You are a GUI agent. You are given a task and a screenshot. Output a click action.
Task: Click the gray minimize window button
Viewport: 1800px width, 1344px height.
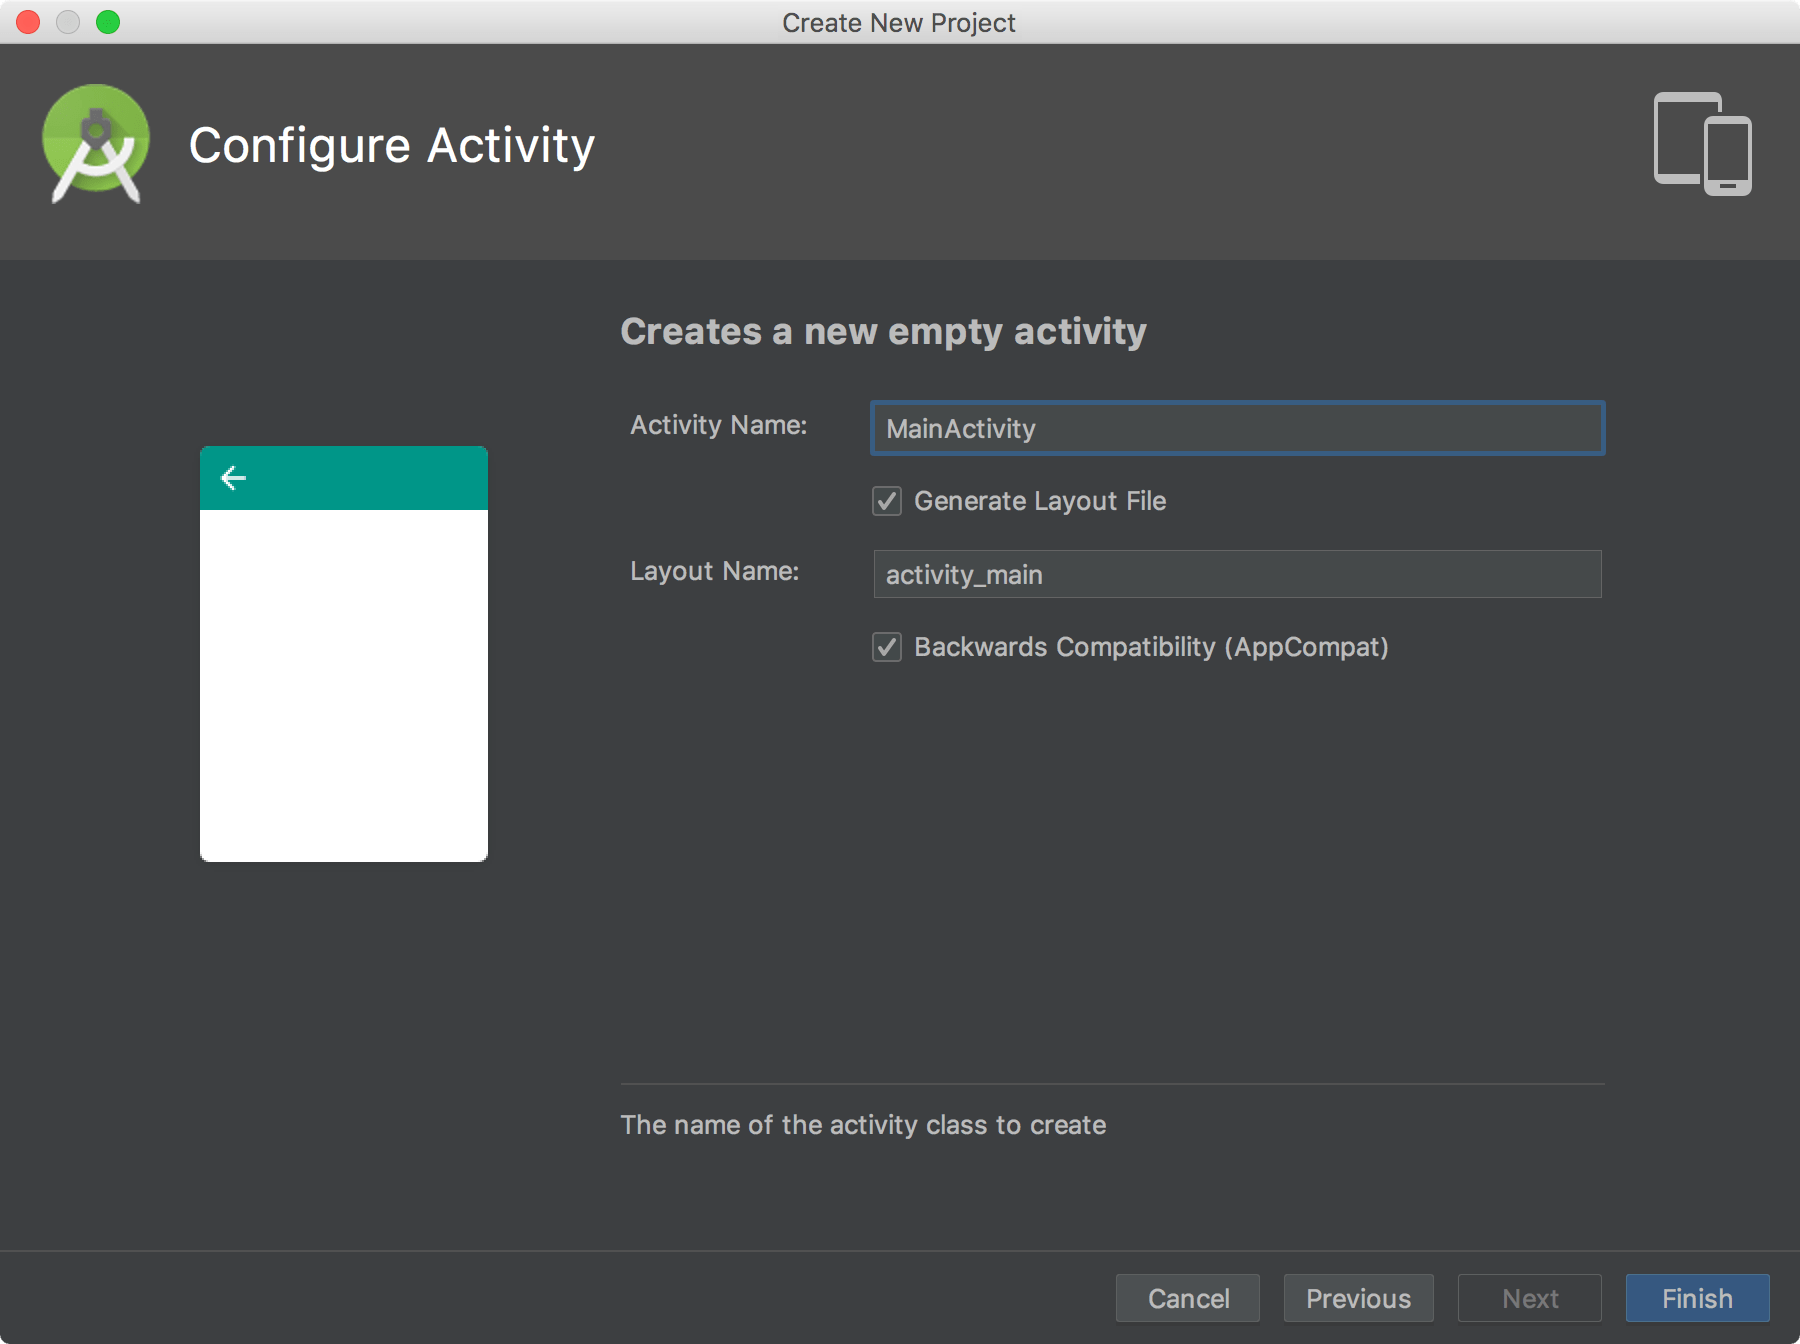point(68,22)
